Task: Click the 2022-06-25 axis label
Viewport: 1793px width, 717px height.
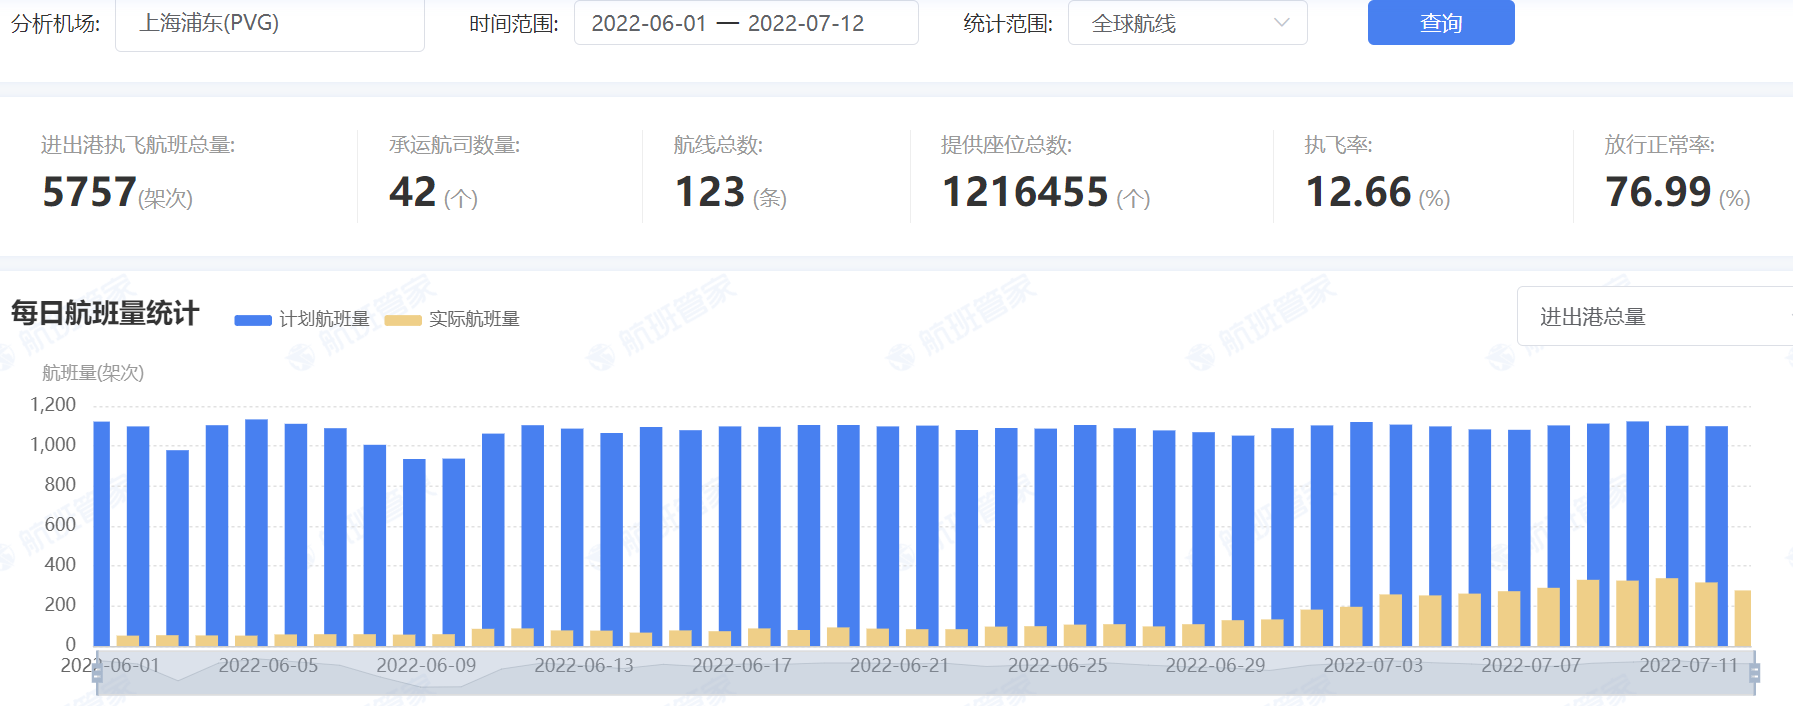Action: 1057,665
